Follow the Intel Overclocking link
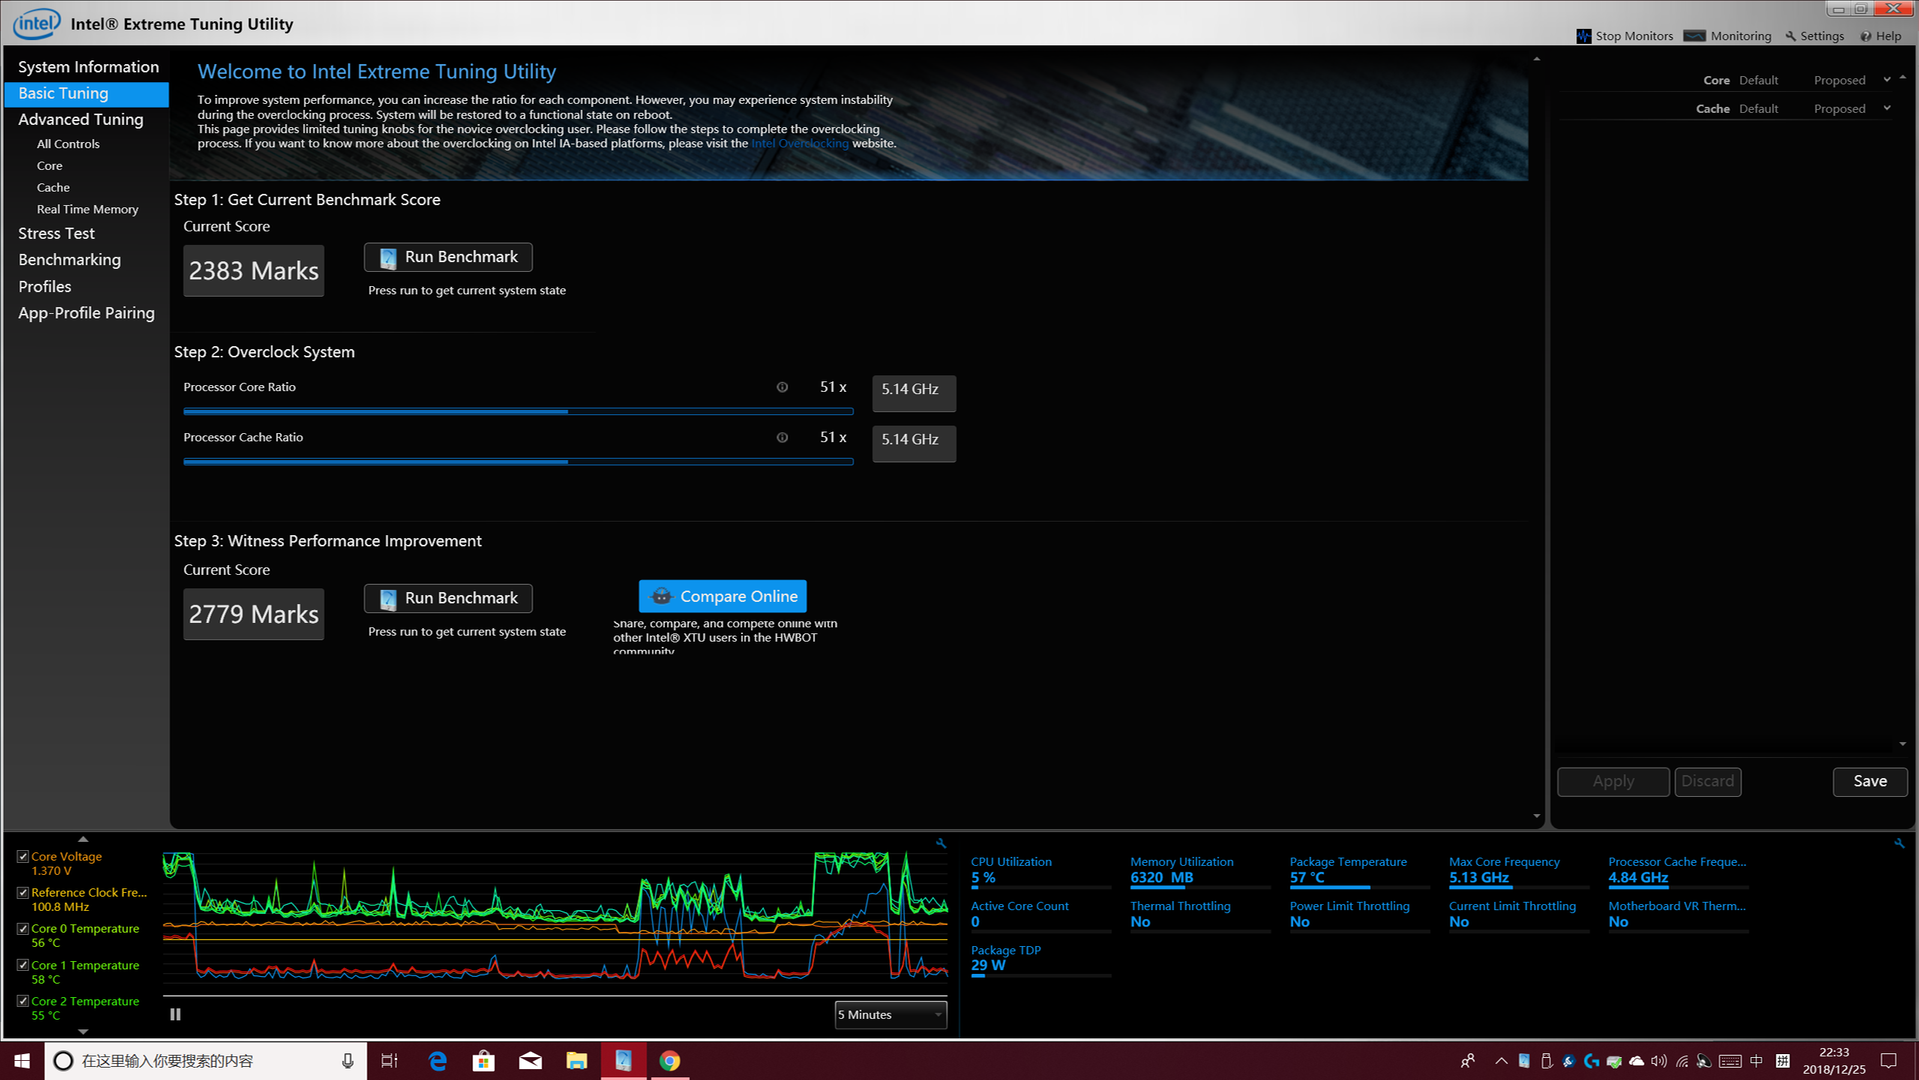 (x=799, y=143)
